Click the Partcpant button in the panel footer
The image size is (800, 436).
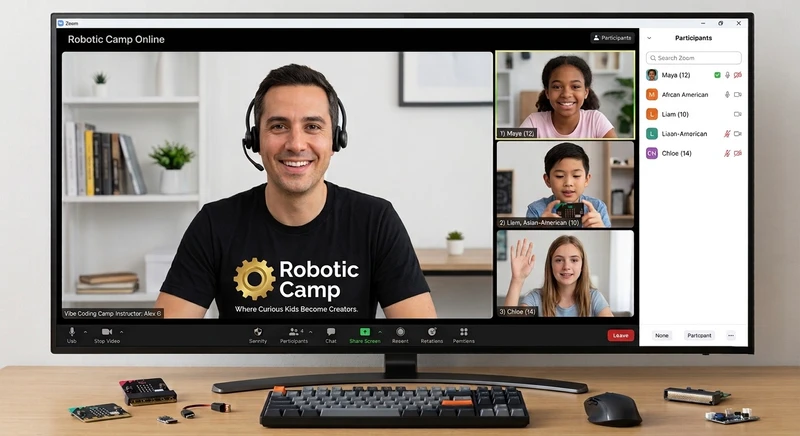699,336
